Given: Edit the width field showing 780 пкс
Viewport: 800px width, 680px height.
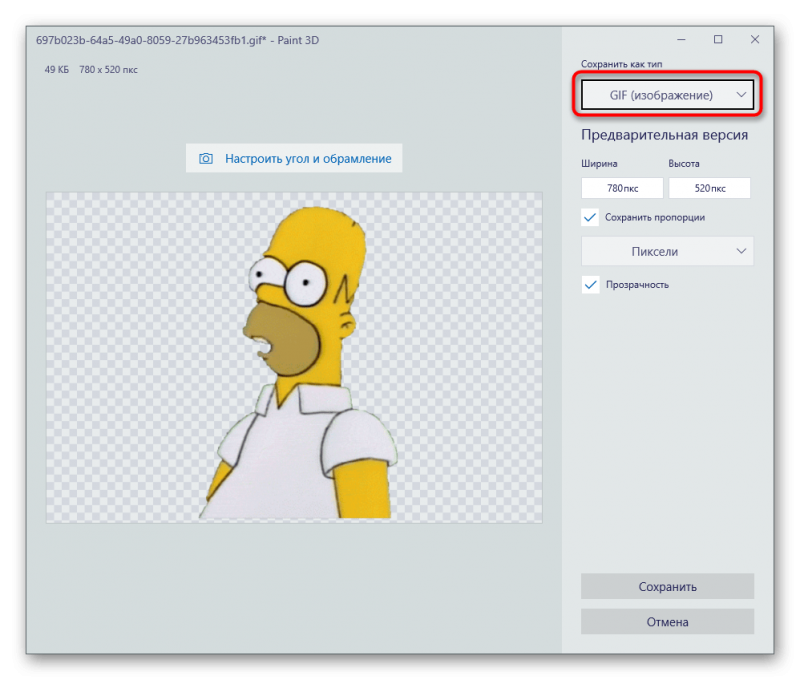Looking at the screenshot, I should pos(622,188).
